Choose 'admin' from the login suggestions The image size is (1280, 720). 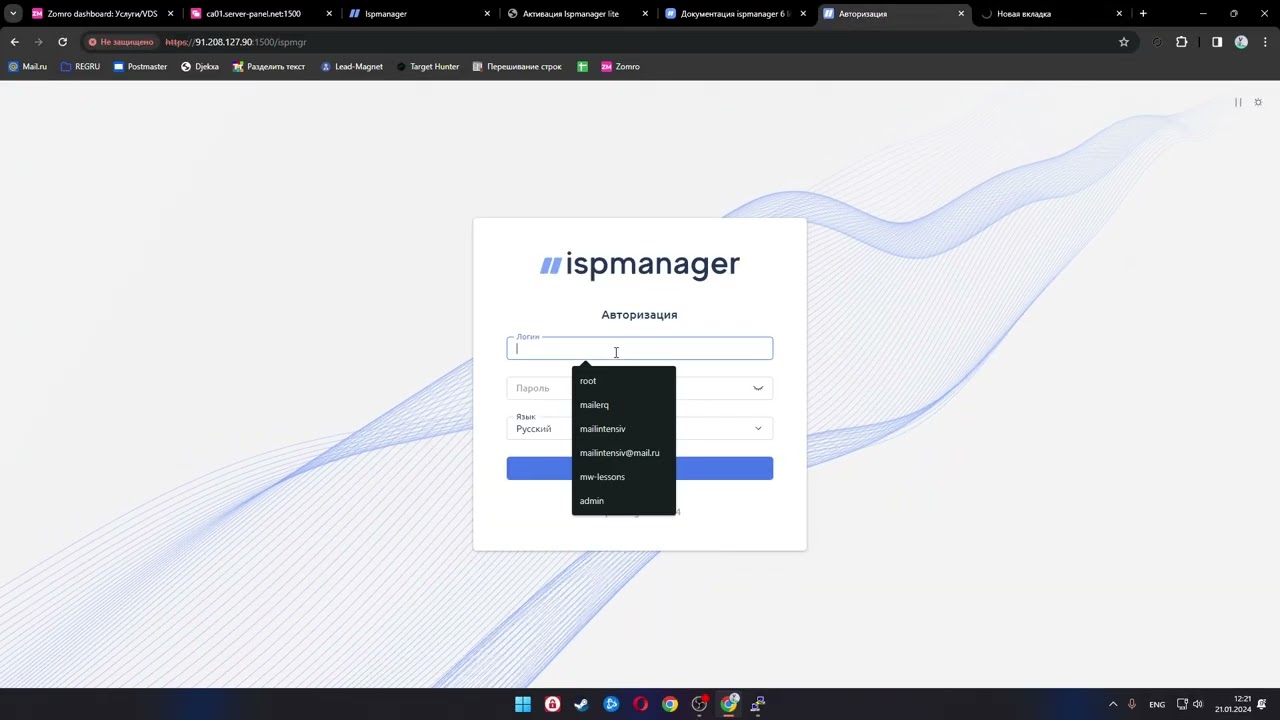tap(624, 501)
